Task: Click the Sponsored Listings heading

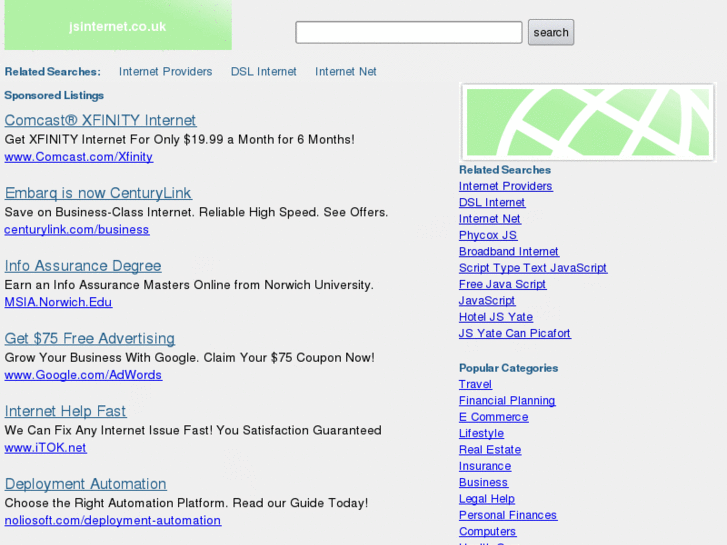Action: pyautogui.click(x=54, y=96)
